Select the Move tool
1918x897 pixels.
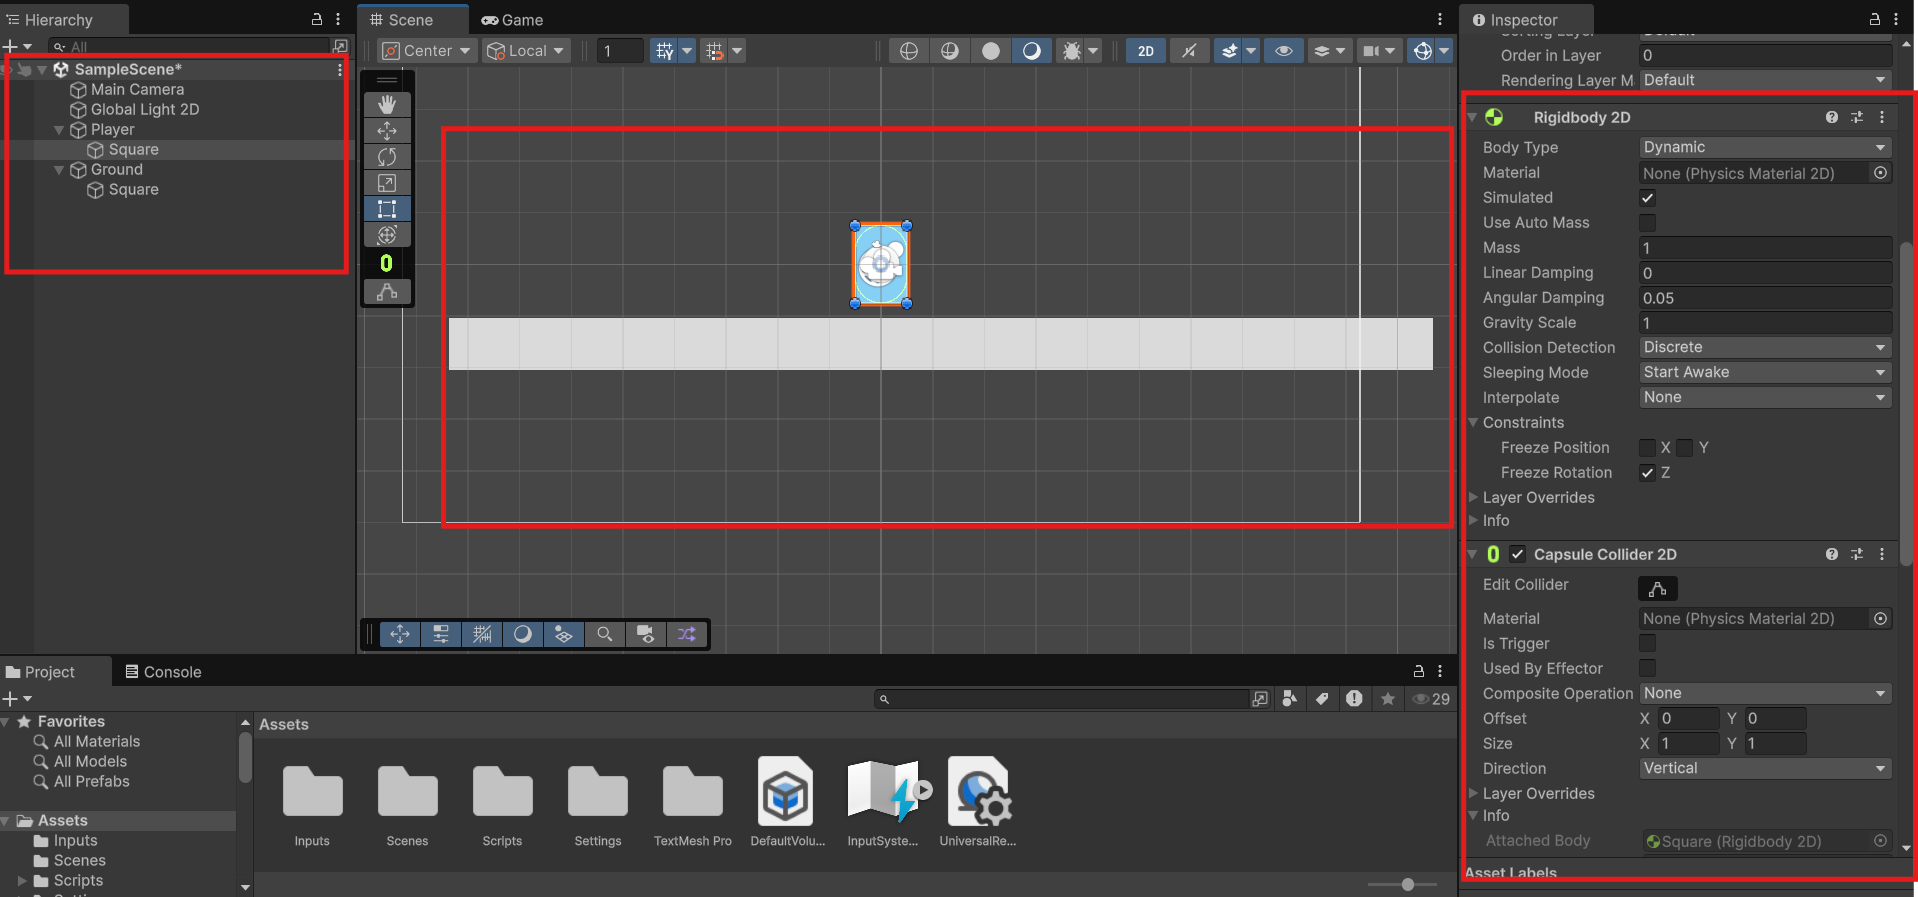click(x=387, y=131)
